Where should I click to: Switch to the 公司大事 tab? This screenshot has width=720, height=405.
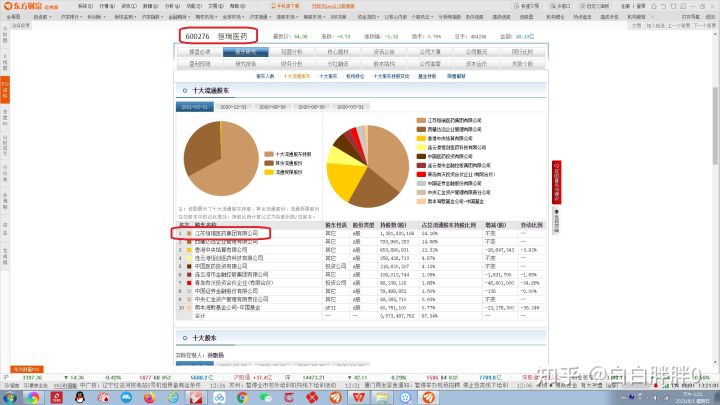430,52
